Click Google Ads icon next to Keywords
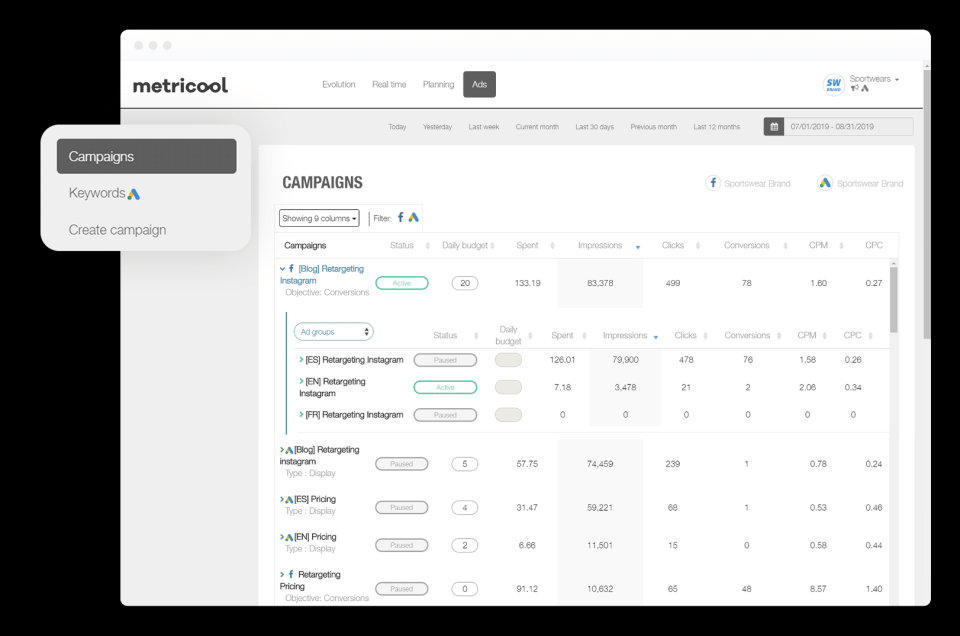The width and height of the screenshot is (960, 636). tap(133, 194)
